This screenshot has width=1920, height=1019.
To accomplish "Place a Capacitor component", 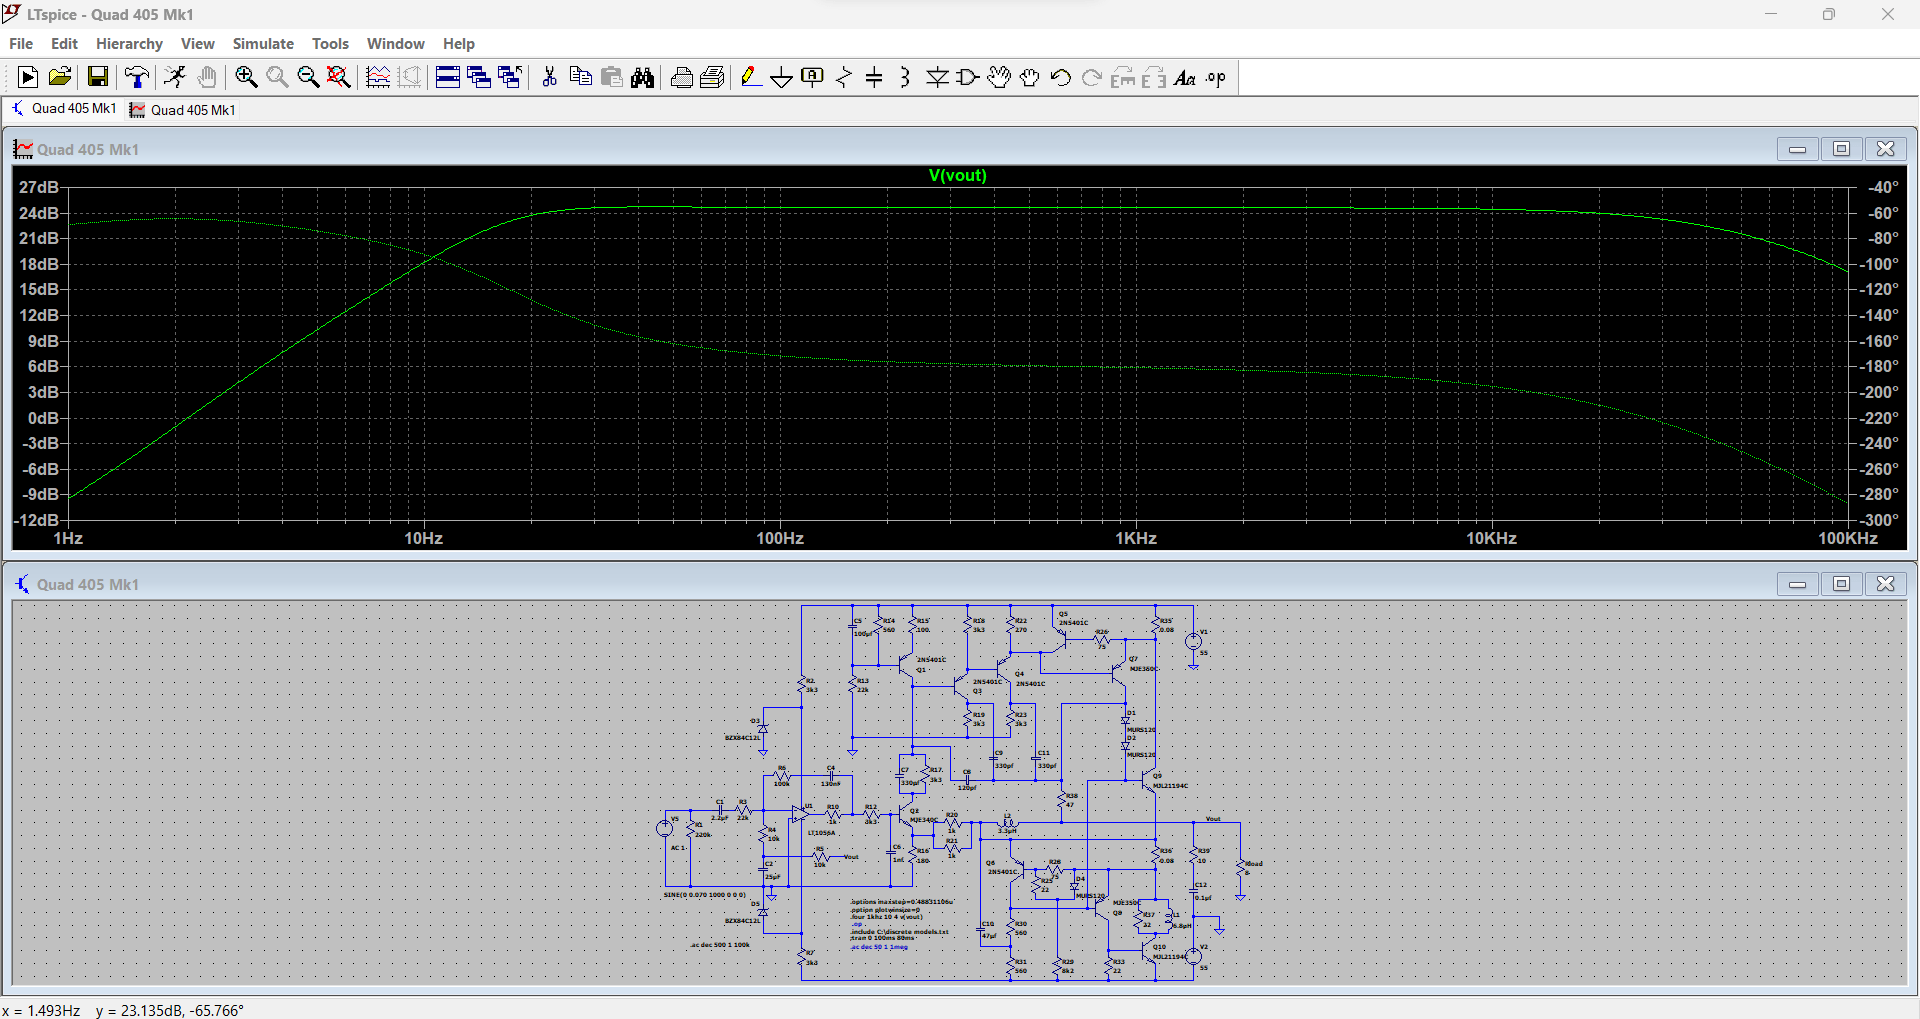I will click(x=874, y=77).
